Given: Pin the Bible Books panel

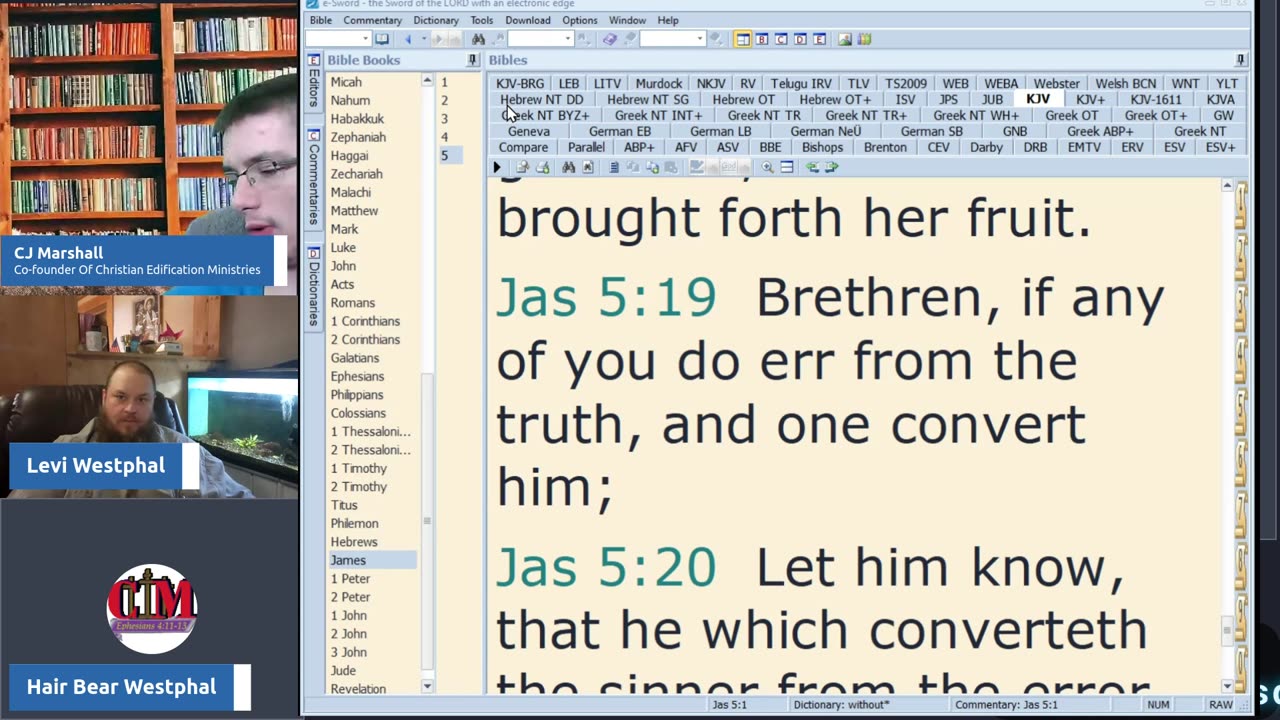Looking at the screenshot, I should [x=473, y=60].
